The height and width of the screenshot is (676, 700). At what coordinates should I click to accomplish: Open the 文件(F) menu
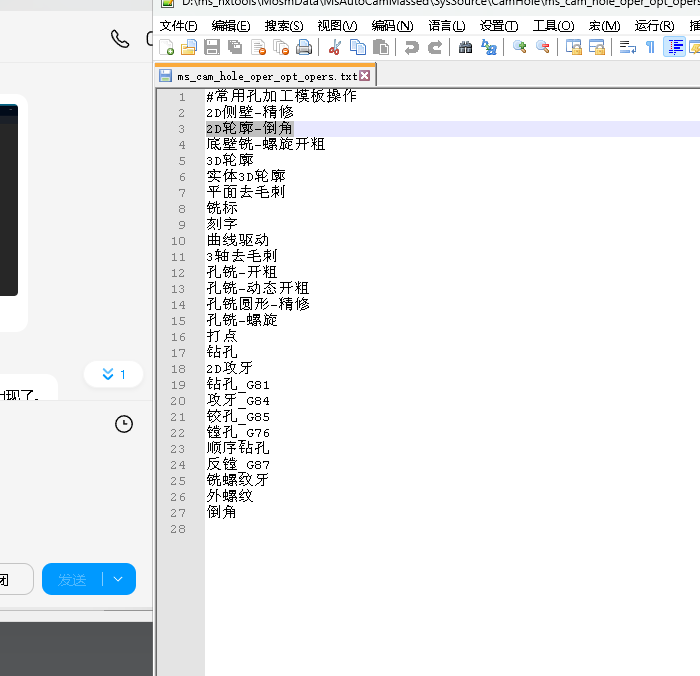[179, 26]
